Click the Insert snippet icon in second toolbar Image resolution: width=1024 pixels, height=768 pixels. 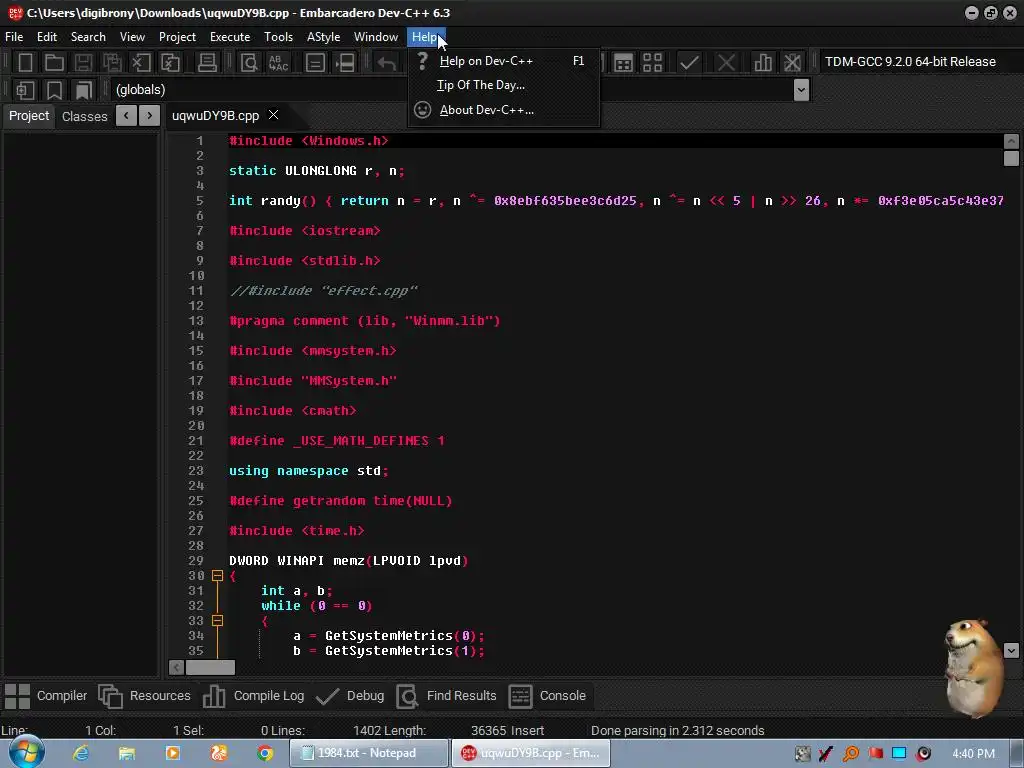25,89
